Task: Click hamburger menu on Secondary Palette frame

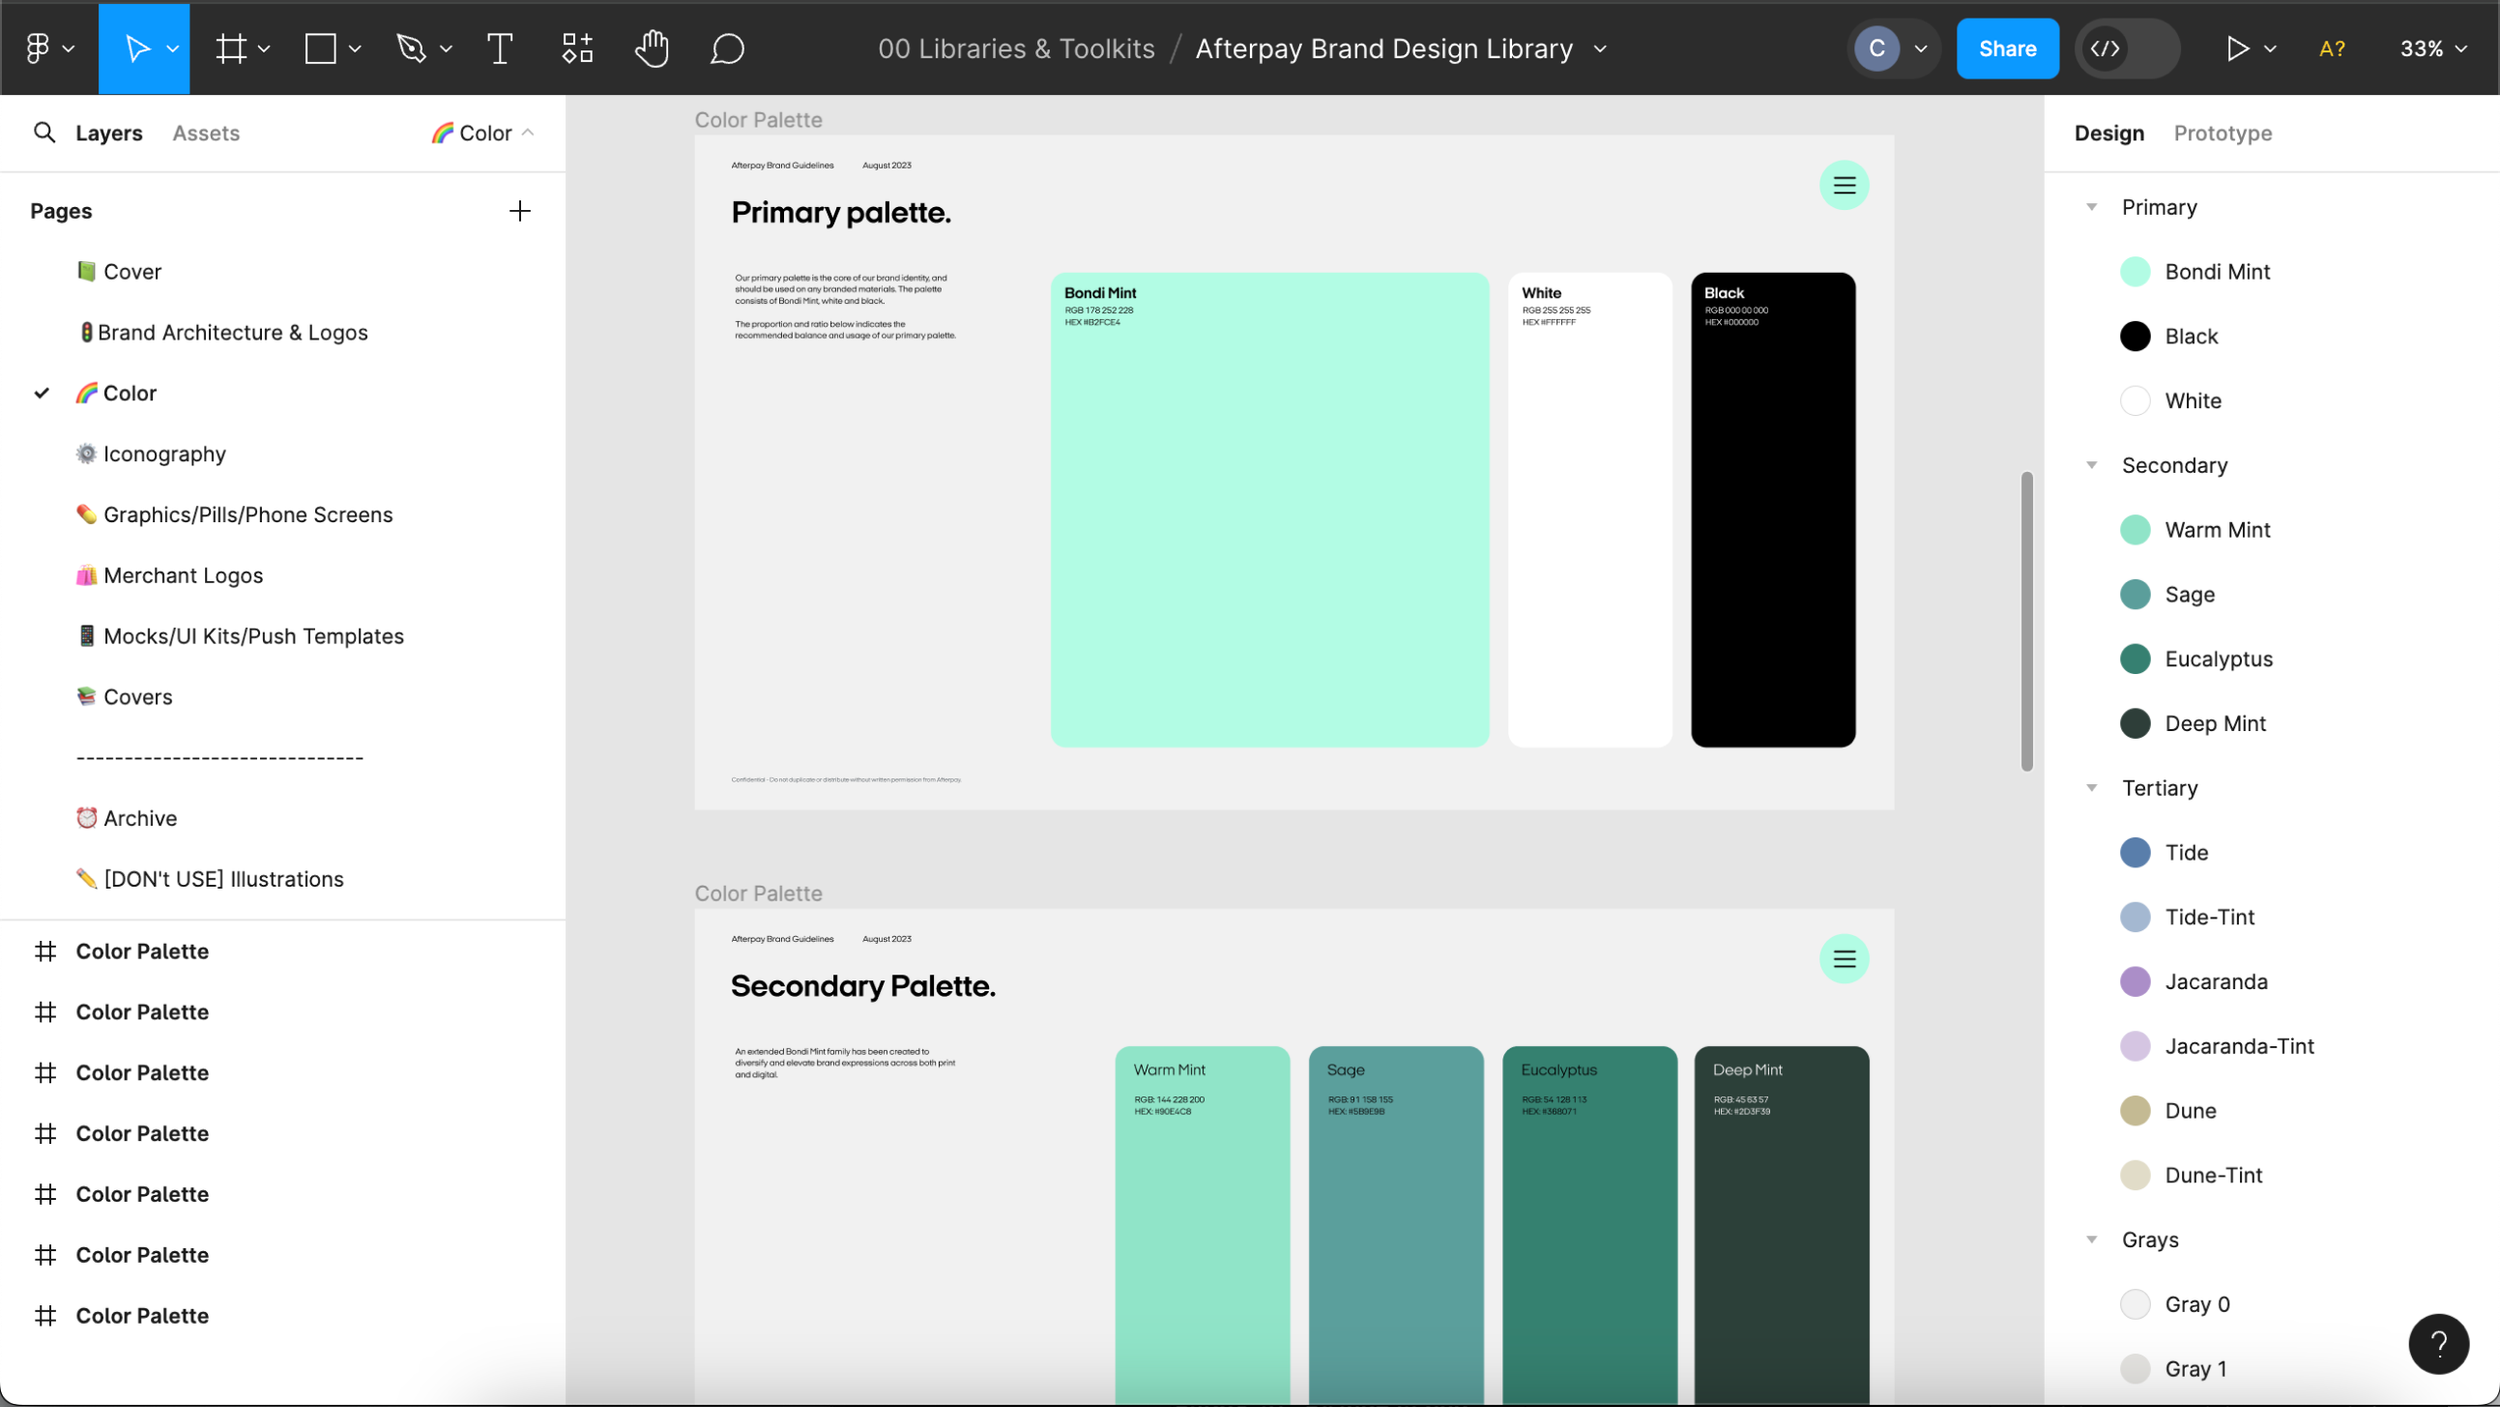Action: pos(1843,959)
